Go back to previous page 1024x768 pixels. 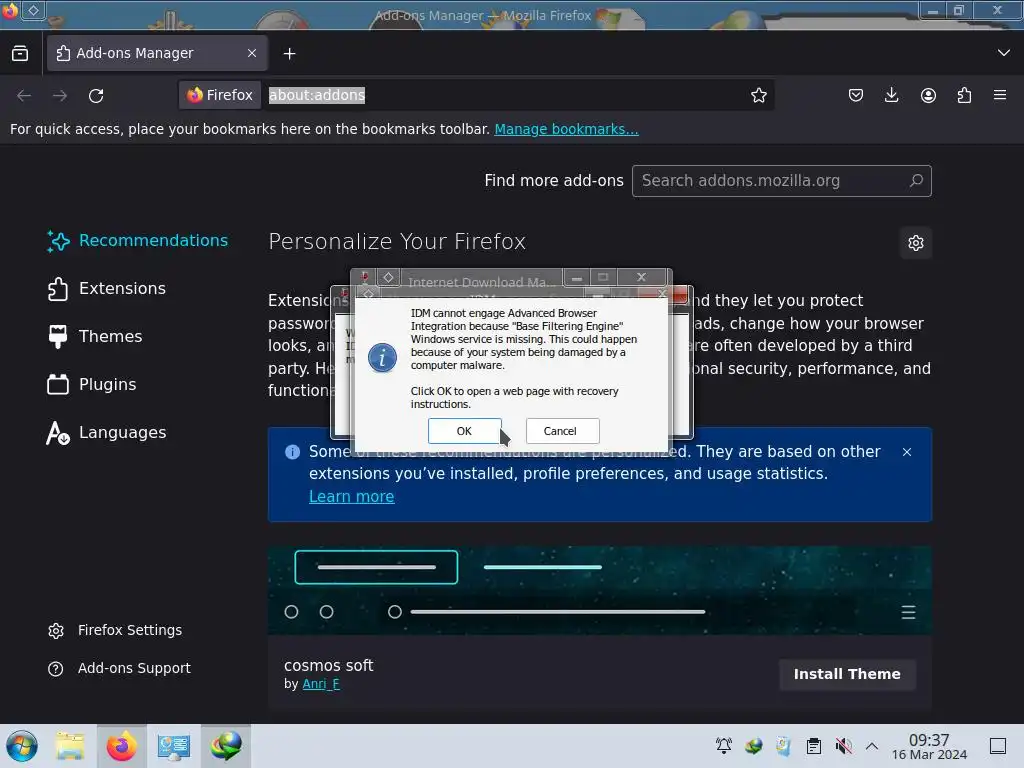[x=24, y=96]
